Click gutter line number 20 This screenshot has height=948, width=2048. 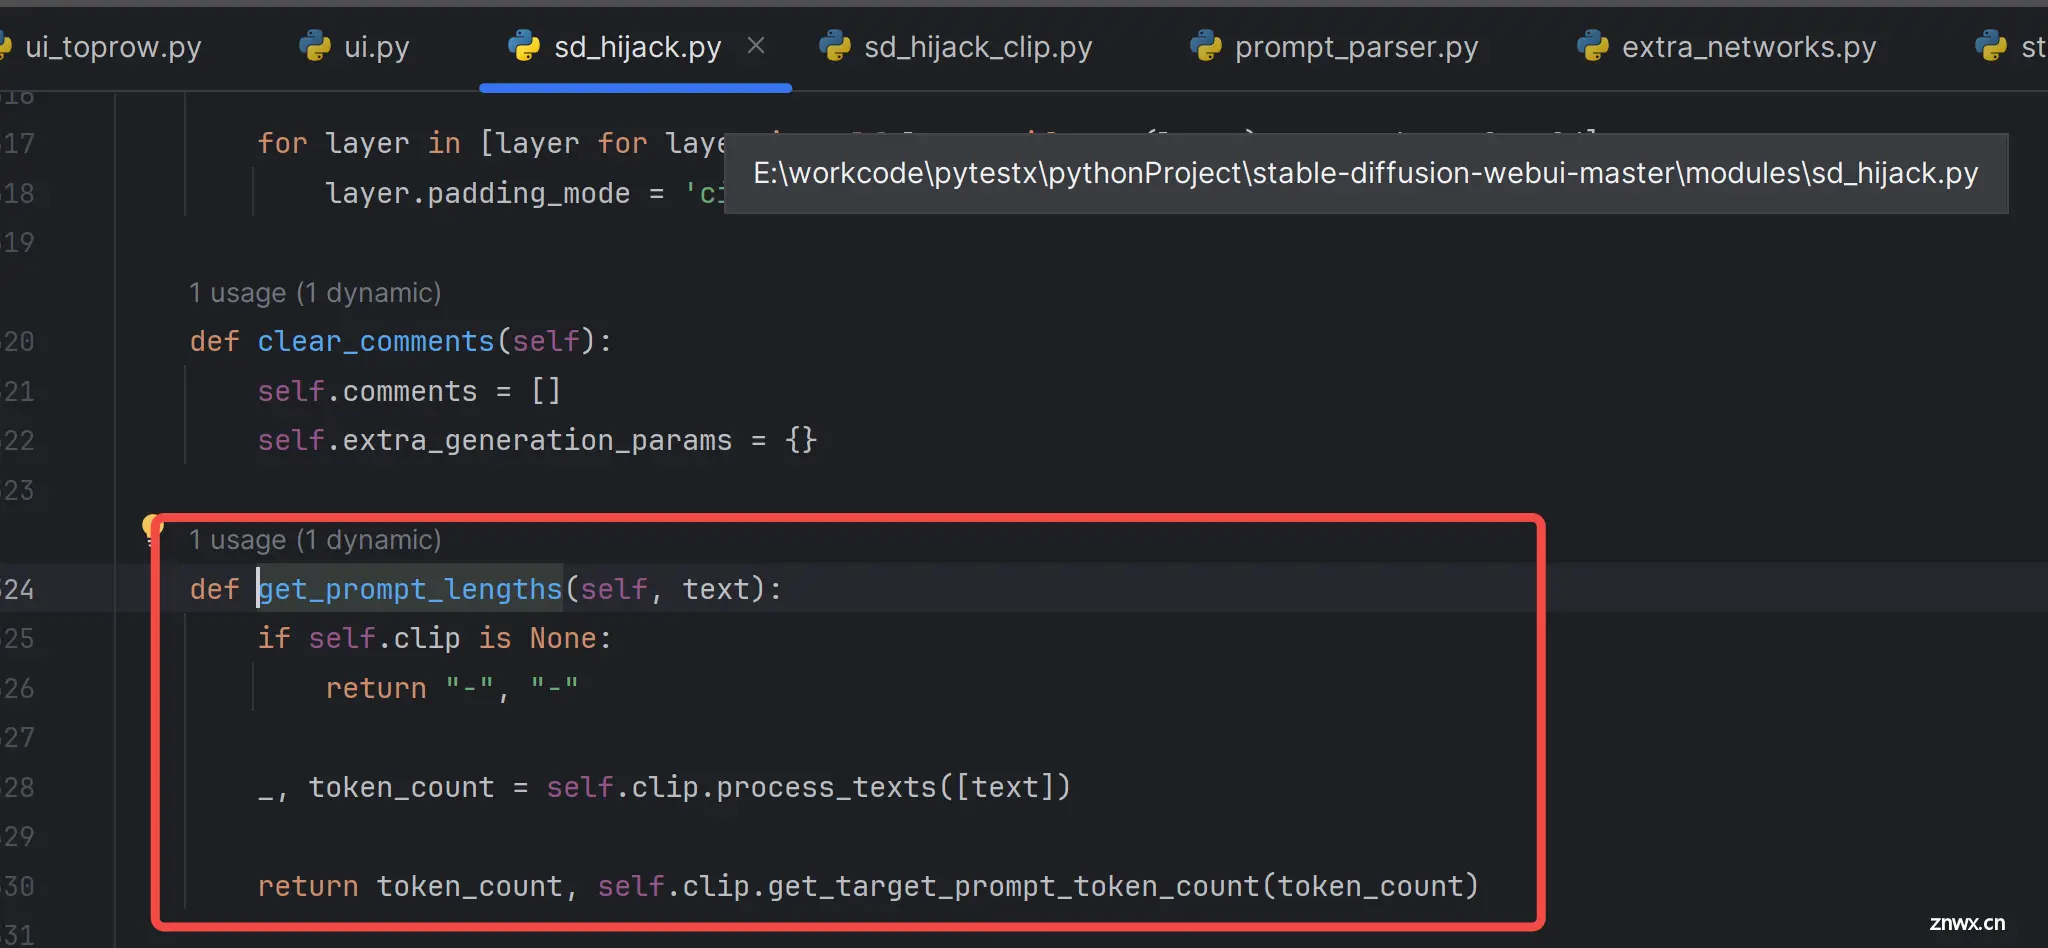coord(17,342)
